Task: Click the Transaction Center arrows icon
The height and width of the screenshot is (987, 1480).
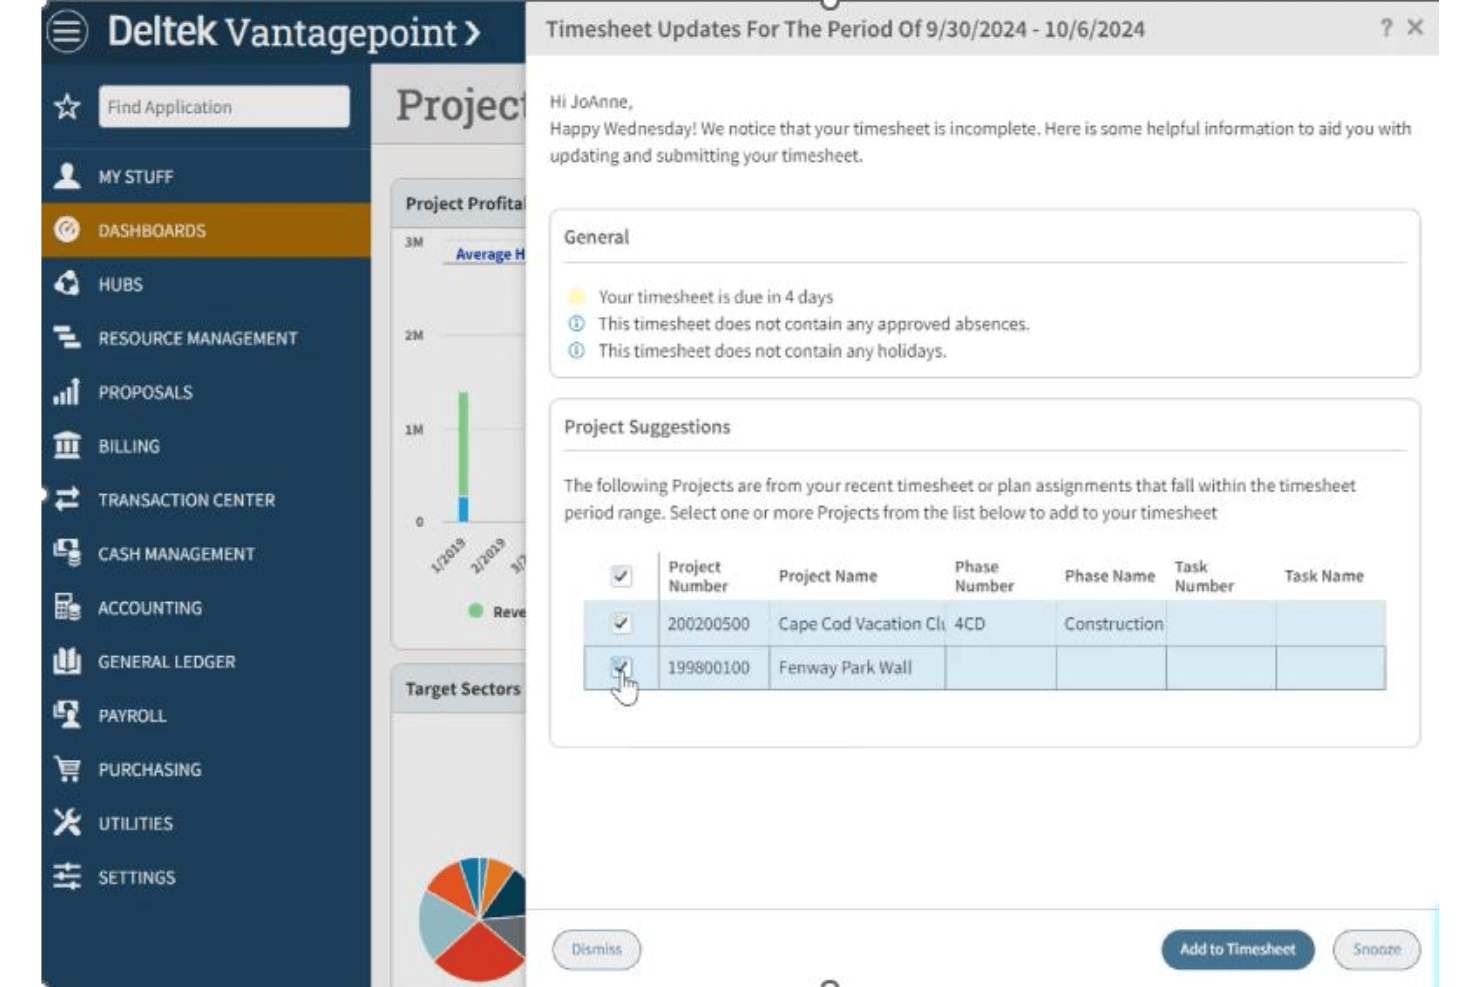Action: click(x=67, y=499)
